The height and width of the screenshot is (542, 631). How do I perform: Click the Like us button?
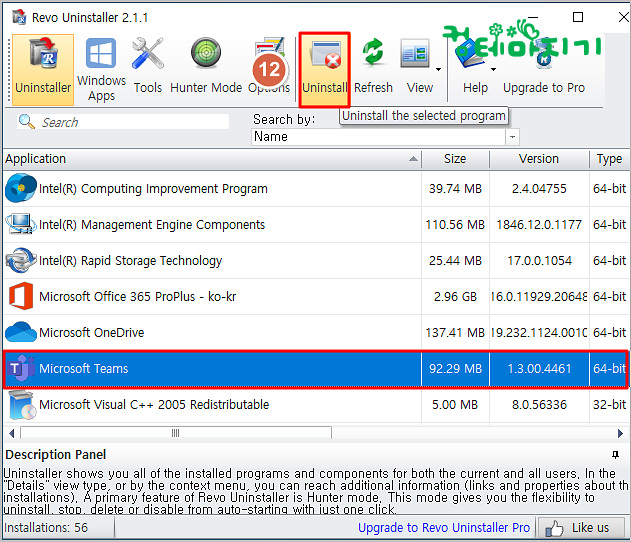[581, 528]
